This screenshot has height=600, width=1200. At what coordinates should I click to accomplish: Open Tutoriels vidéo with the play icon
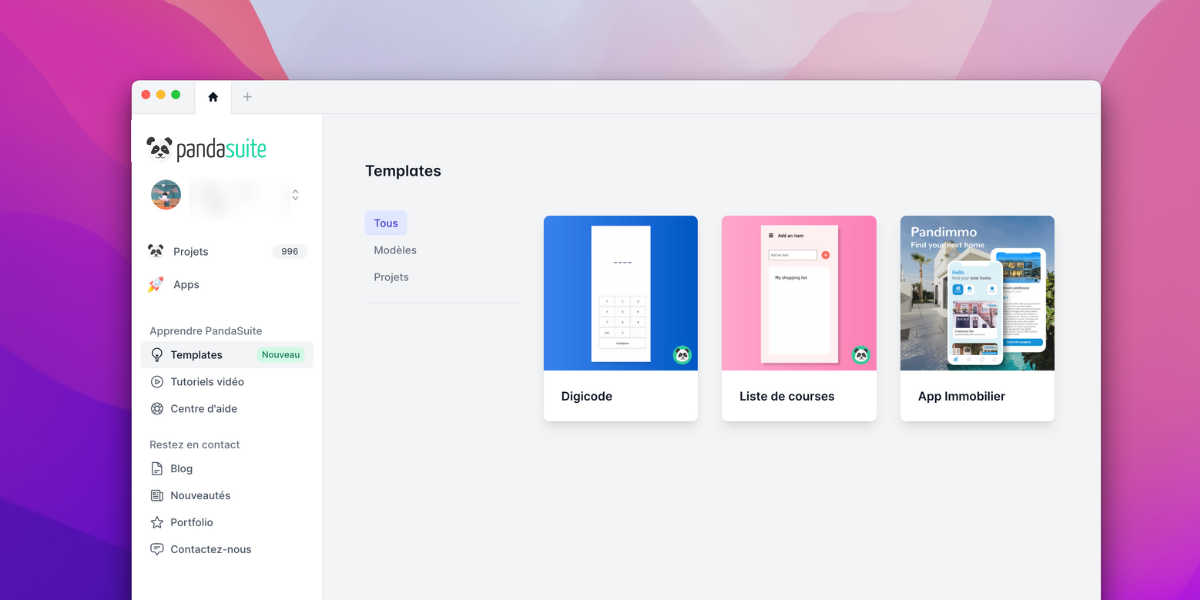click(x=158, y=381)
